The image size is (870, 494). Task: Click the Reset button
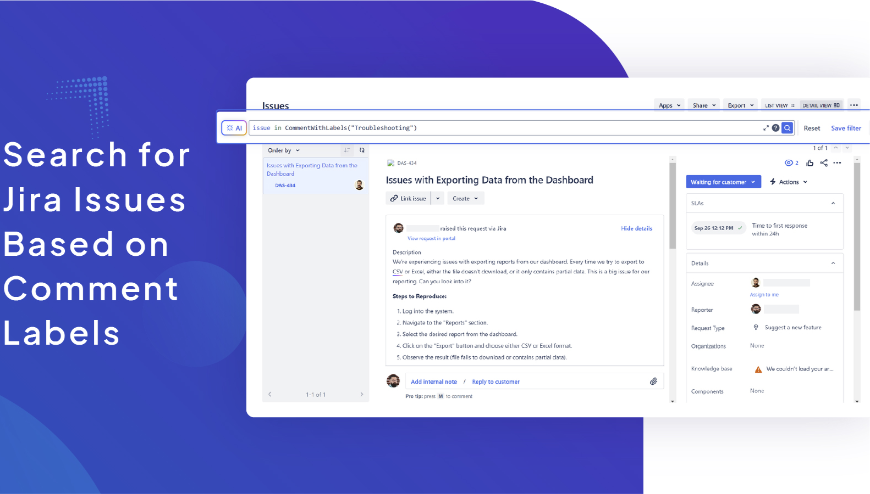pyautogui.click(x=812, y=128)
